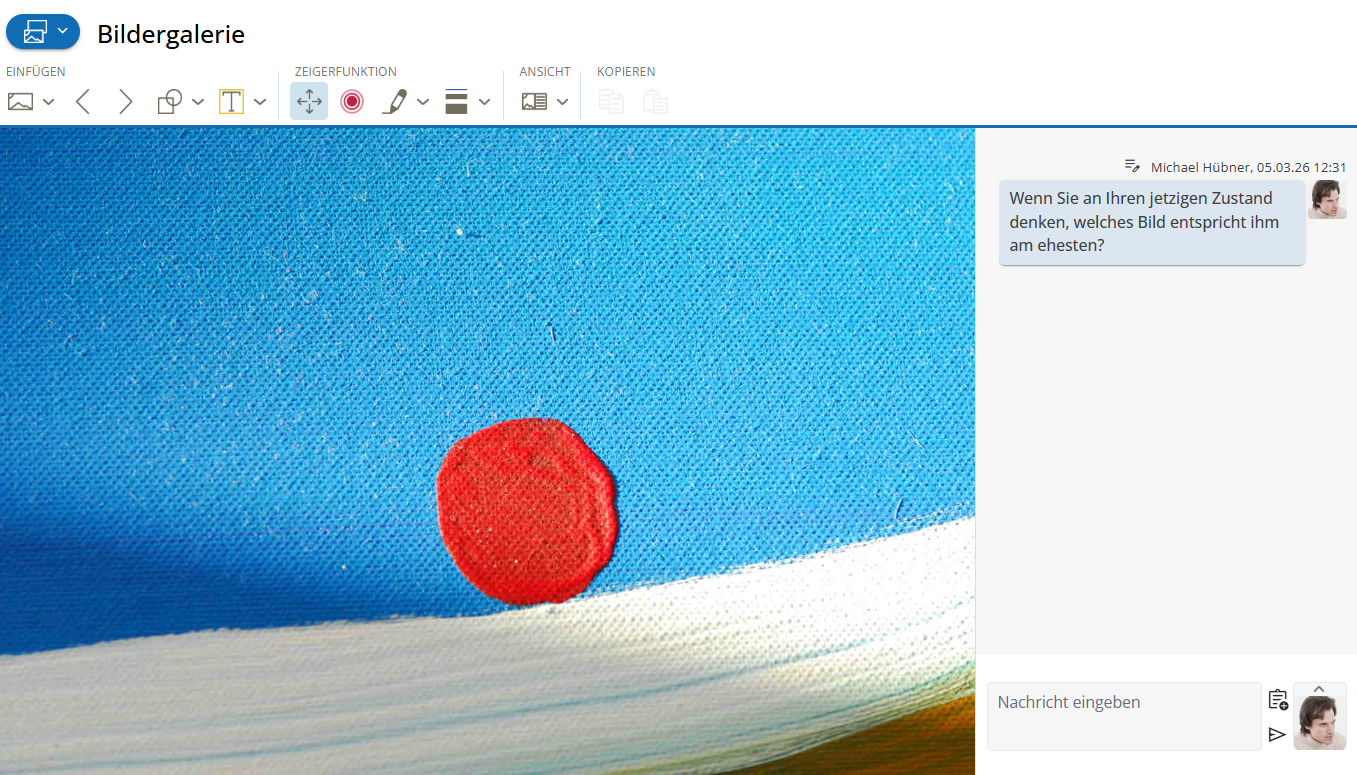Click the insert image icon

(20, 101)
